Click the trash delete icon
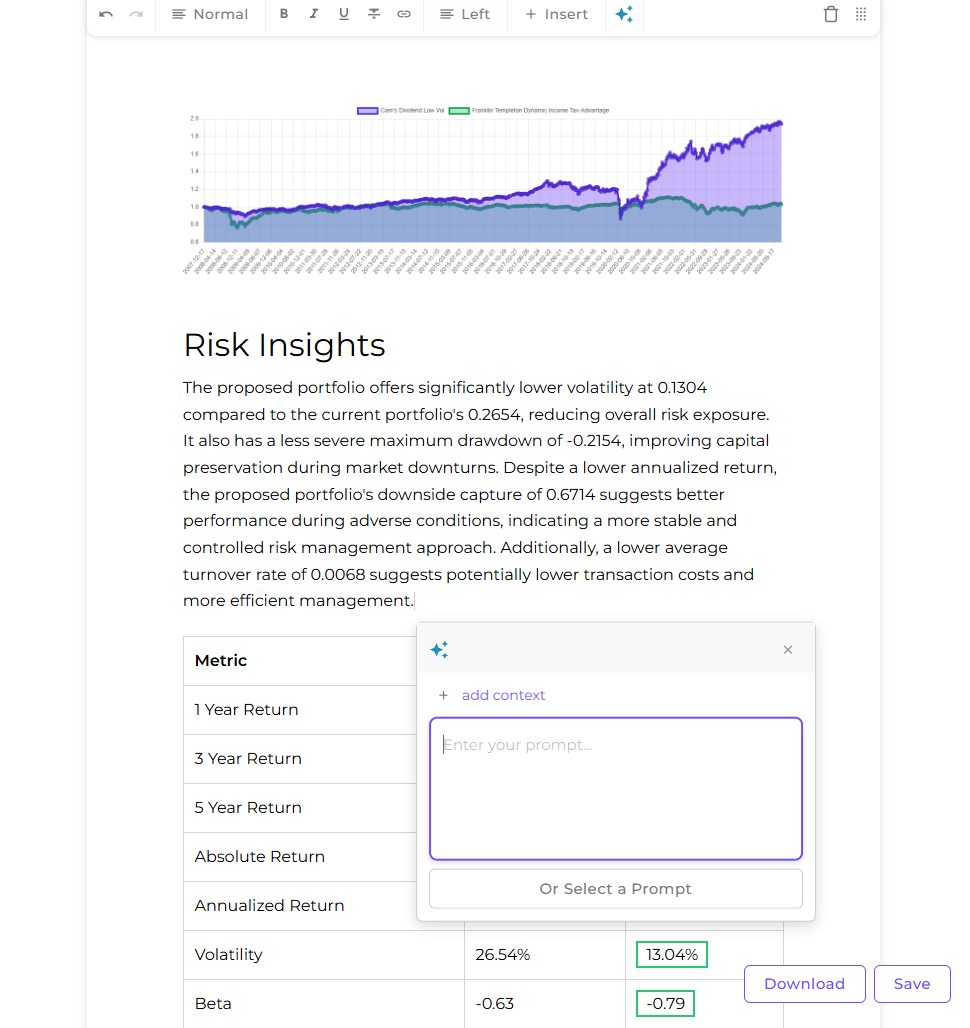Screen dimensions: 970x1028 coord(831,14)
